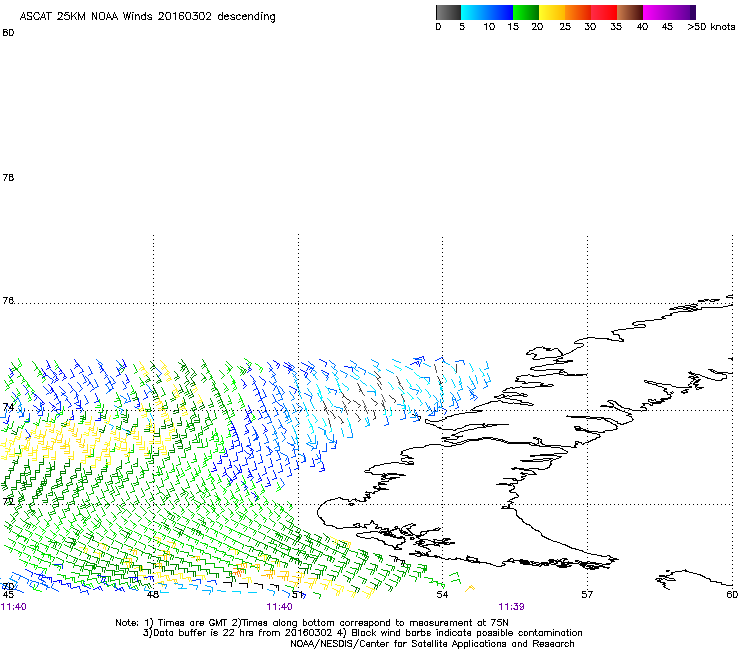The image size is (740, 650).
Task: Click legend scale value "15"
Action: pos(513,27)
